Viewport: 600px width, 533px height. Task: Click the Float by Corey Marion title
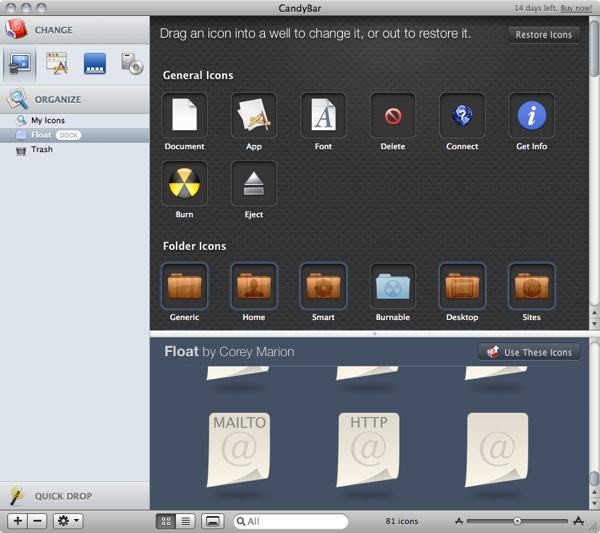click(x=229, y=352)
